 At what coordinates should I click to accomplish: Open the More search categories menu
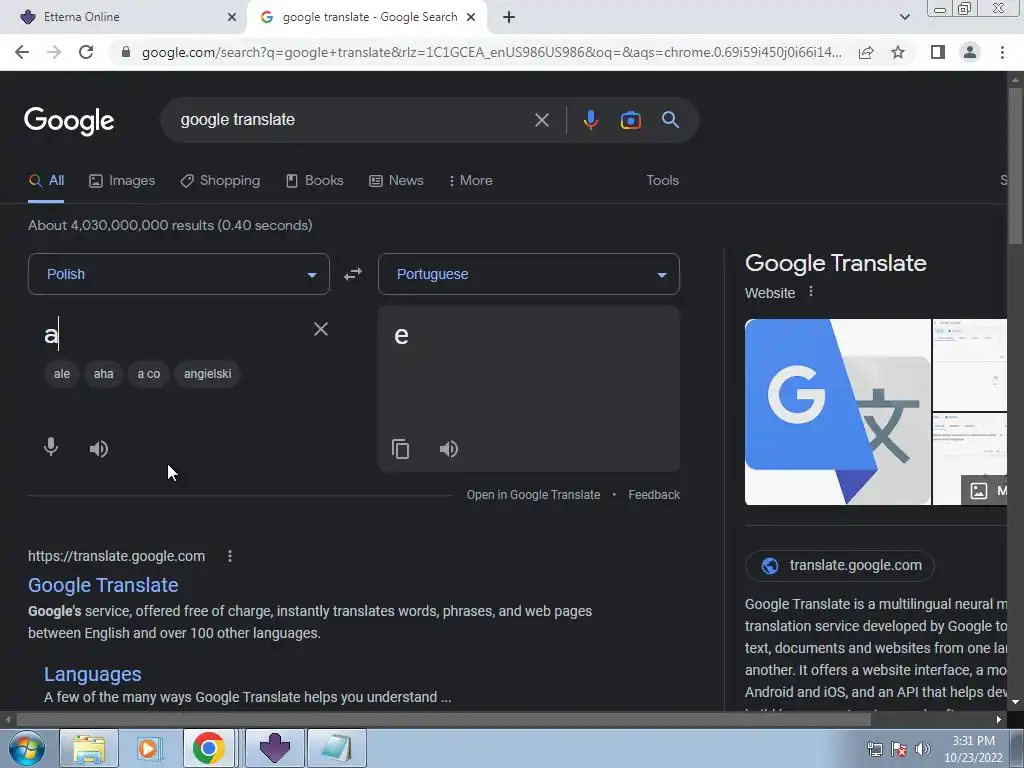(470, 181)
